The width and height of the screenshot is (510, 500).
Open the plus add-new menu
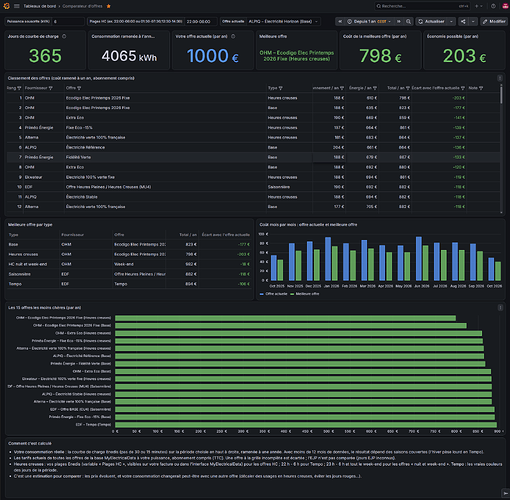(478, 6)
